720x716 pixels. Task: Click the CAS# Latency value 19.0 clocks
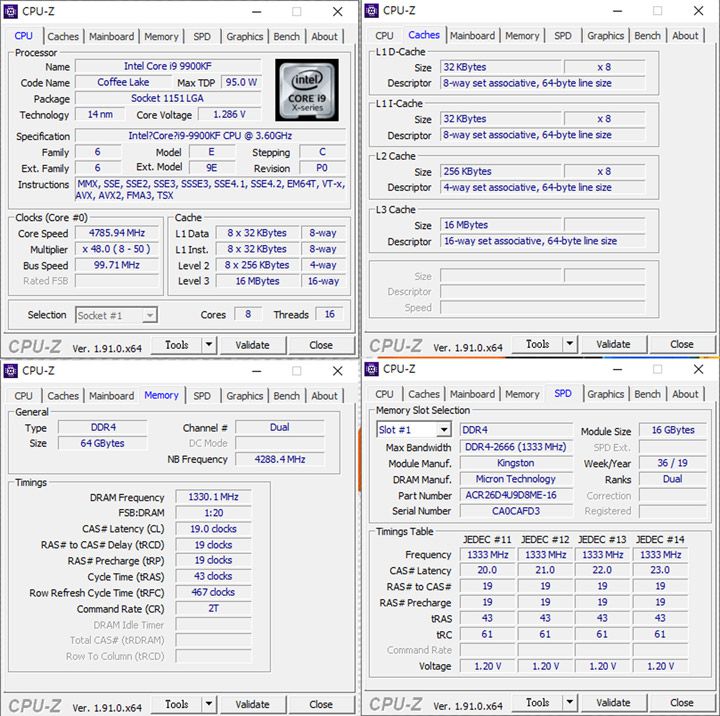click(x=214, y=529)
